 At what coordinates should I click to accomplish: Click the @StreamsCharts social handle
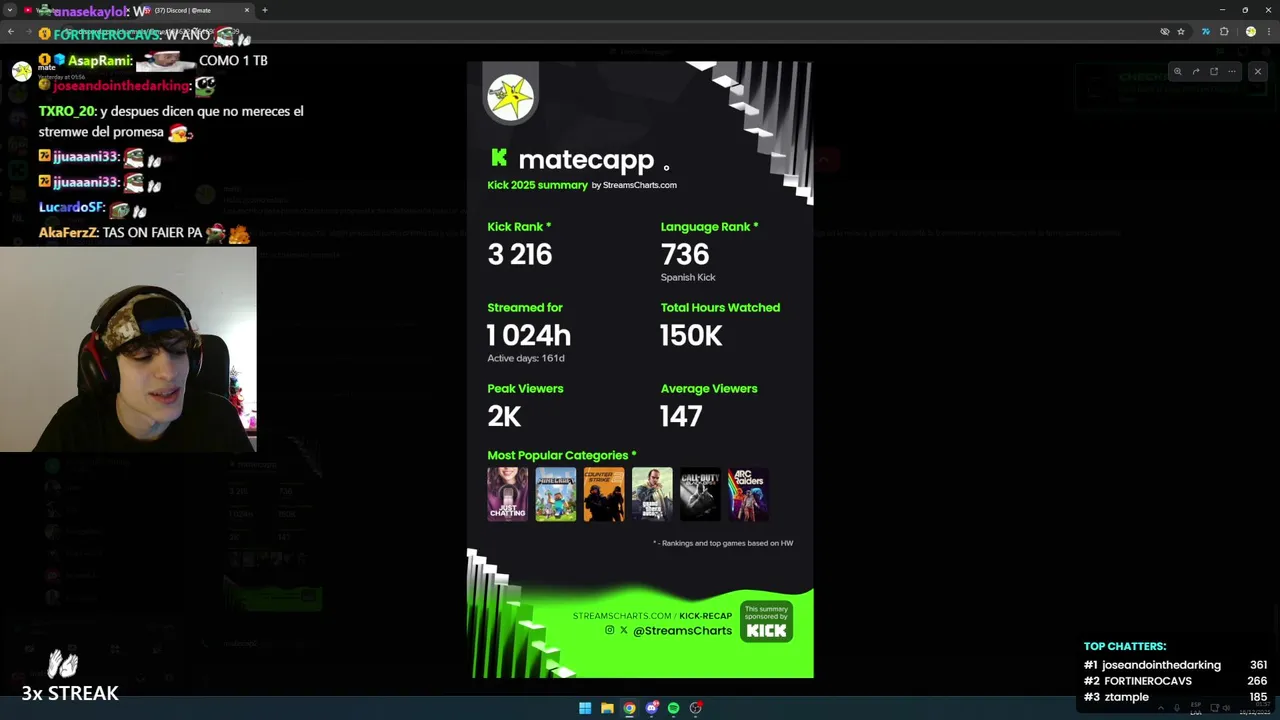click(682, 631)
